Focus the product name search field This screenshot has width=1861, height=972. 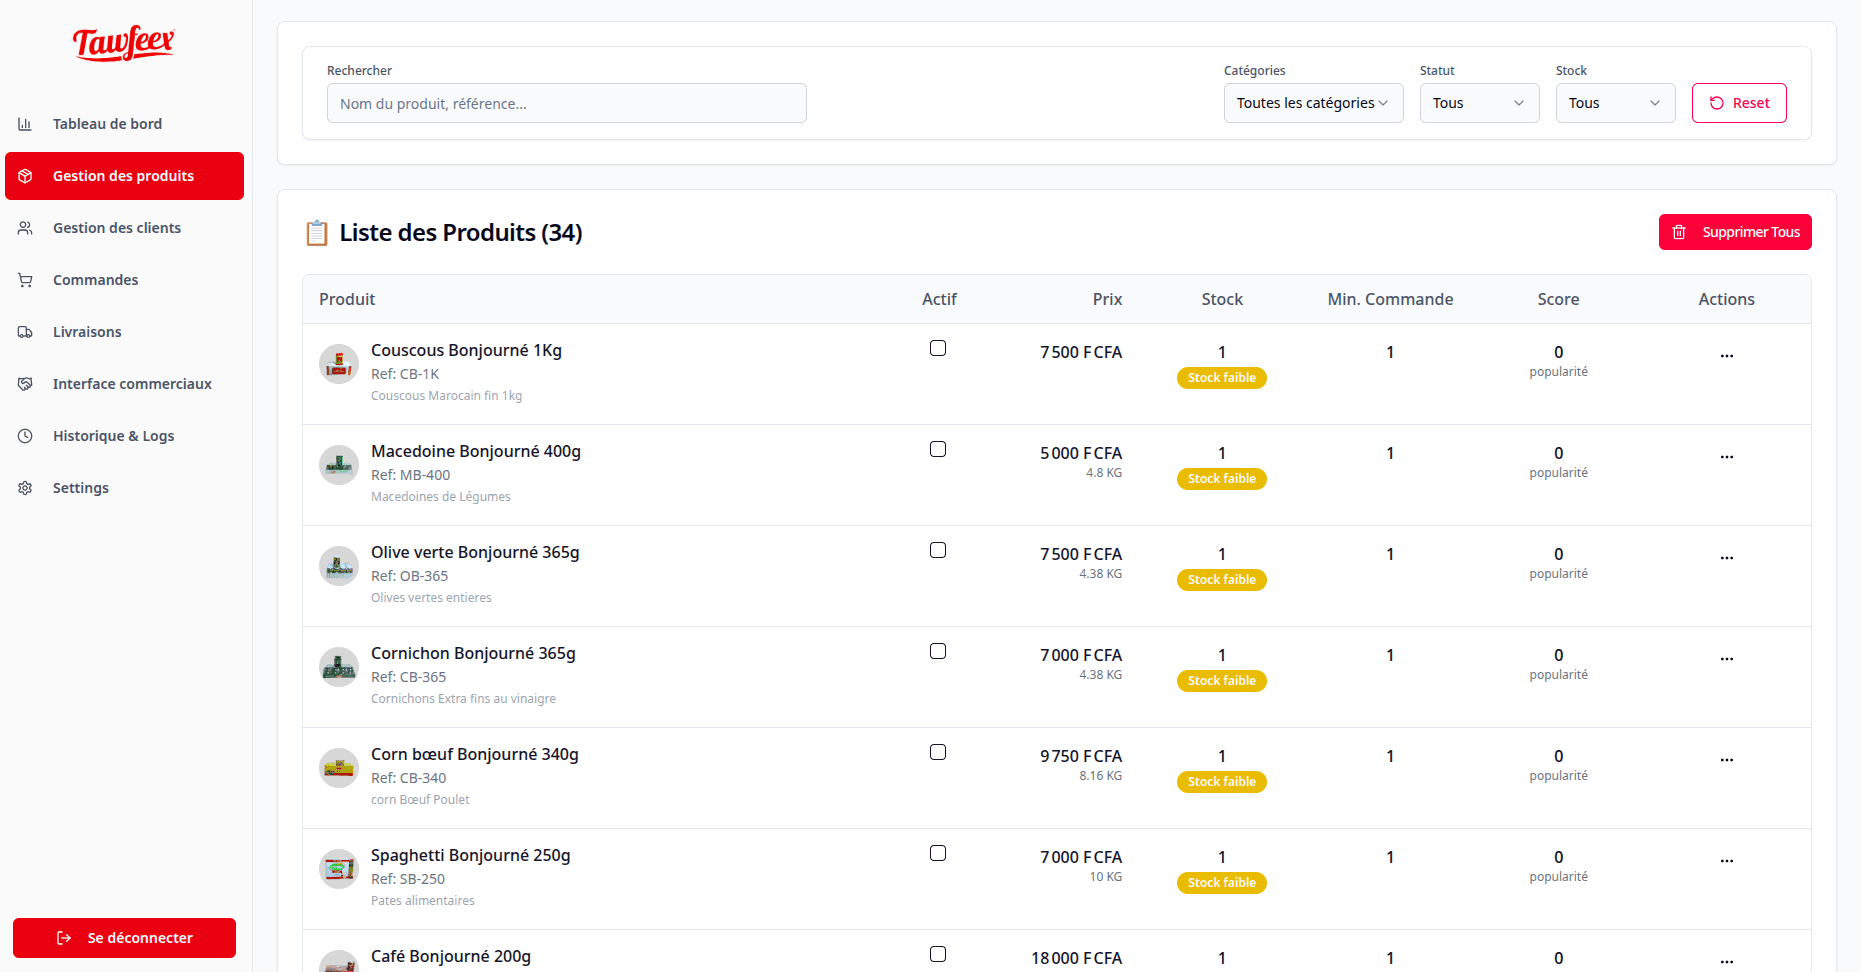click(x=566, y=103)
